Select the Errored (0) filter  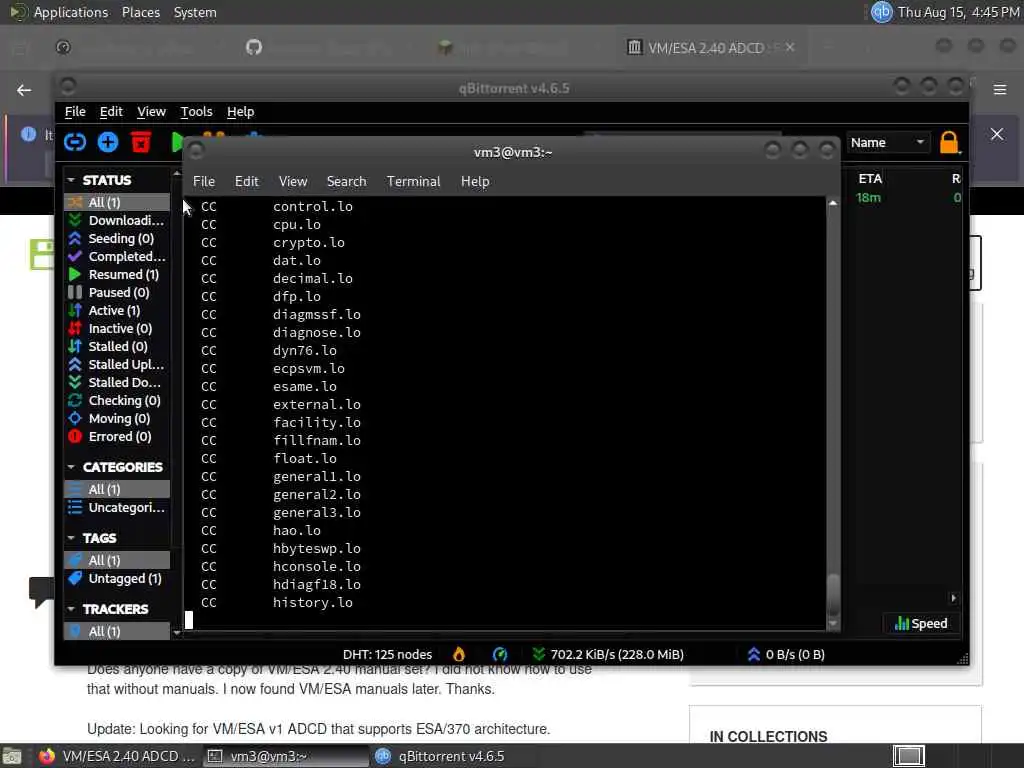pyautogui.click(x=118, y=436)
